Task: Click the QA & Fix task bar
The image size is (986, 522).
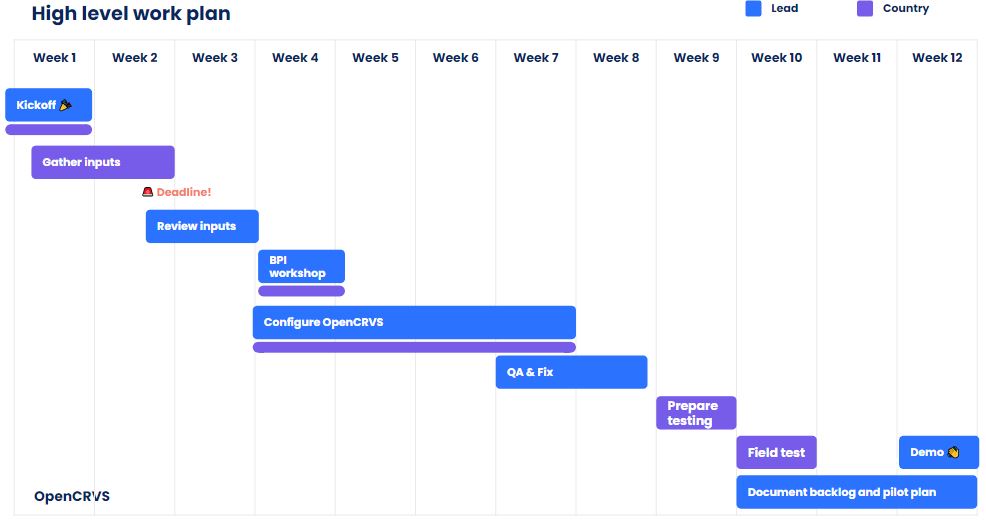Action: pos(571,372)
